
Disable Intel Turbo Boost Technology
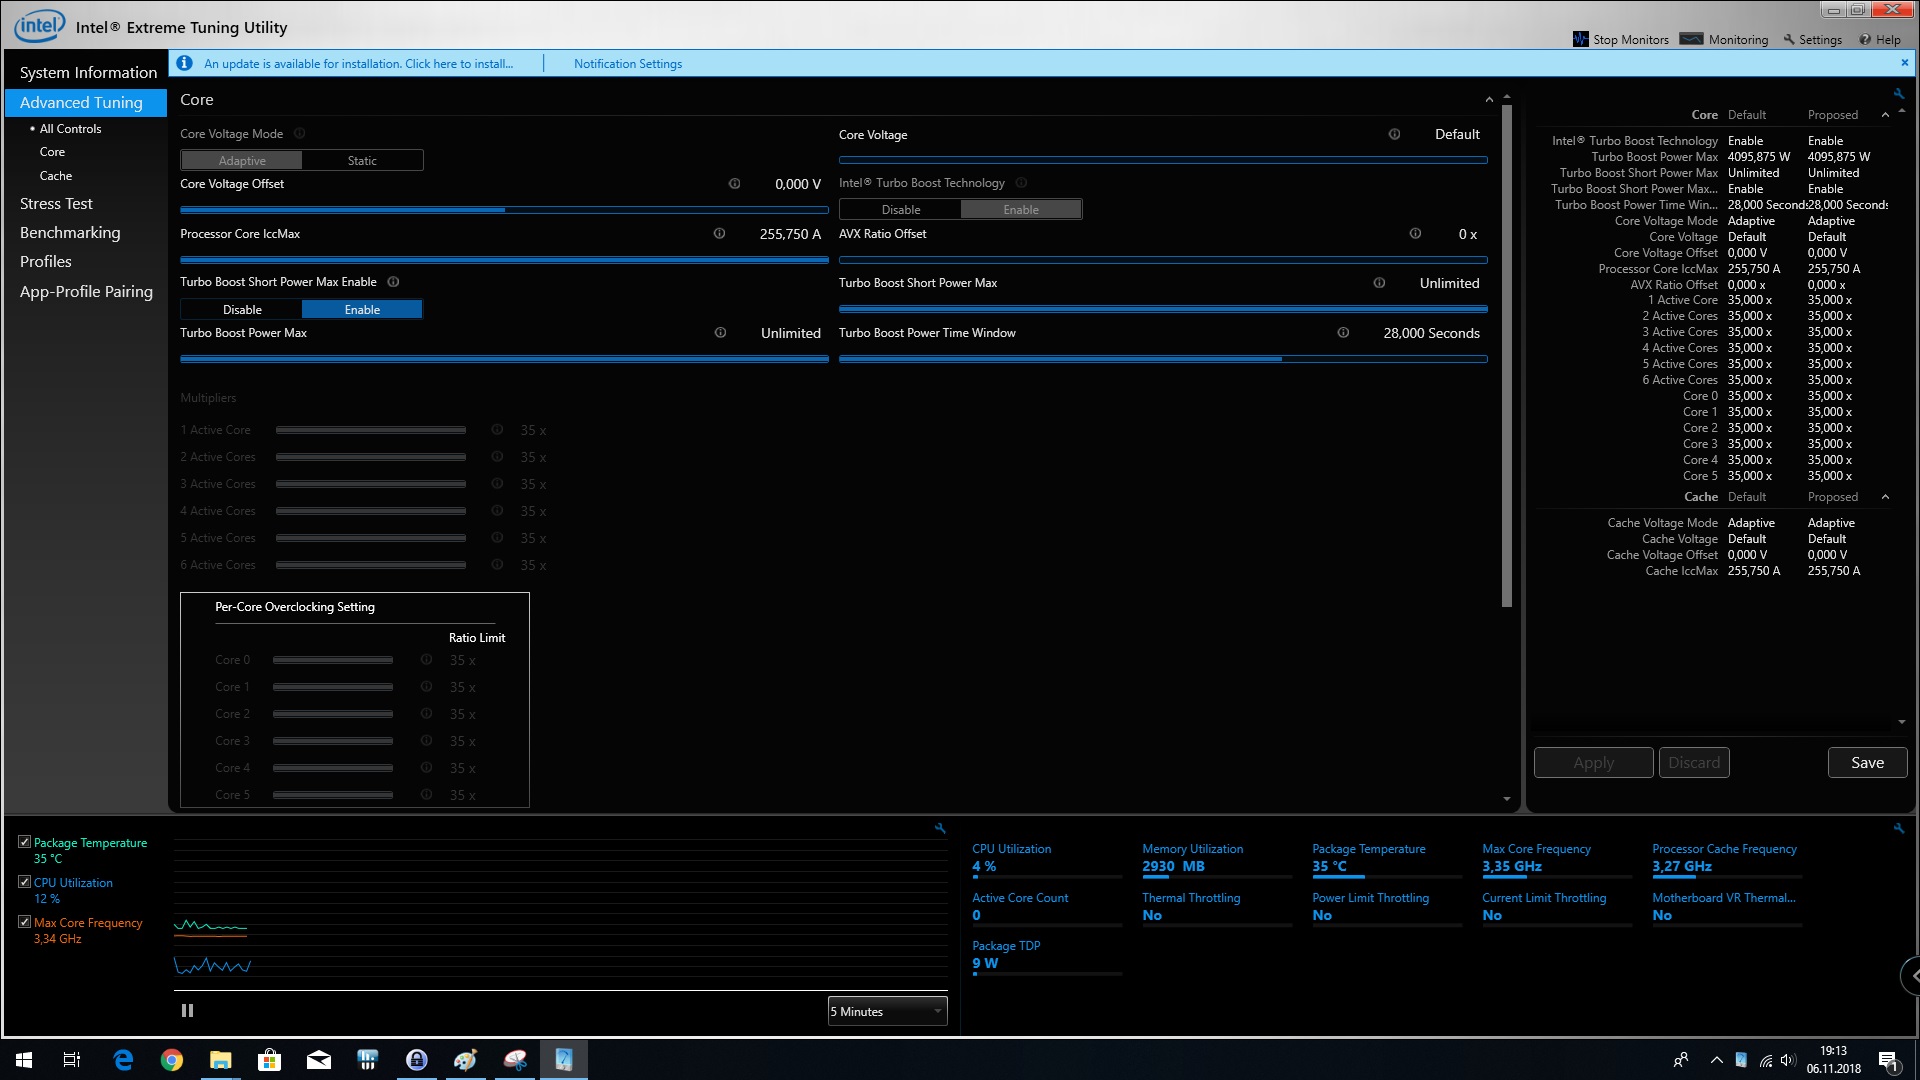click(901, 210)
